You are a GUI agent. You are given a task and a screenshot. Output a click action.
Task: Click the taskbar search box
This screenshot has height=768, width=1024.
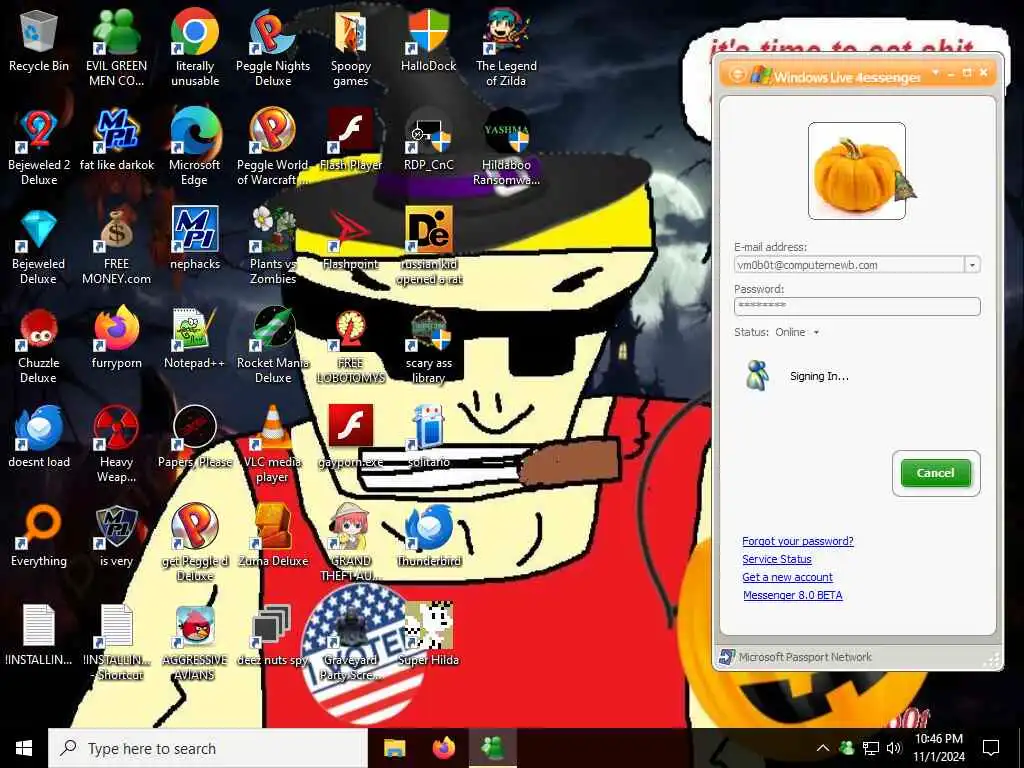click(x=208, y=748)
